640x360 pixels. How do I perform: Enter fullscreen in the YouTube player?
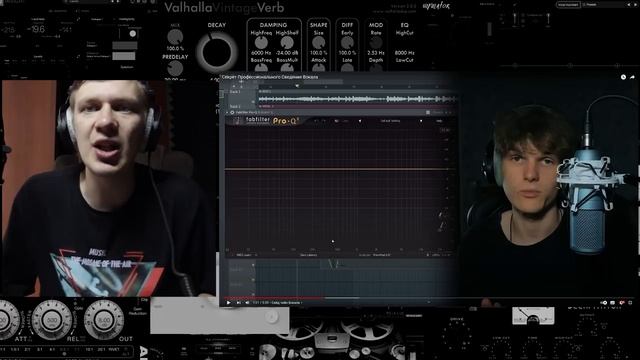coord(630,302)
